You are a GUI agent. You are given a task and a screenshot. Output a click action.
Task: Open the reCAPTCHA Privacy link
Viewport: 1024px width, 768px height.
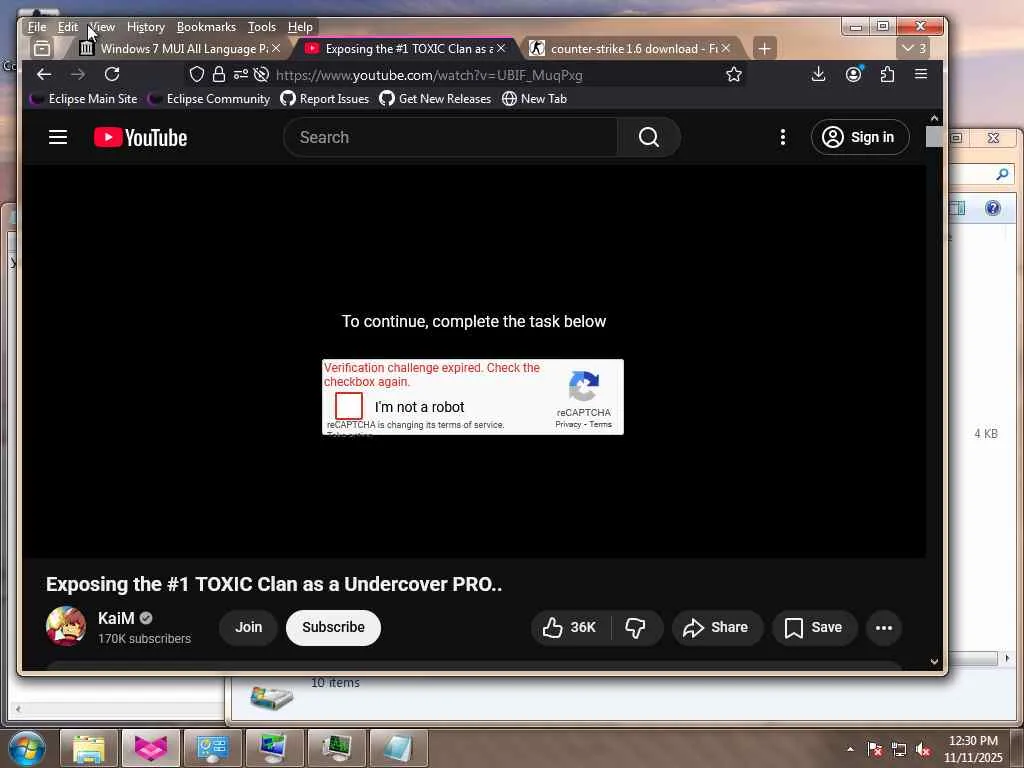click(x=568, y=424)
